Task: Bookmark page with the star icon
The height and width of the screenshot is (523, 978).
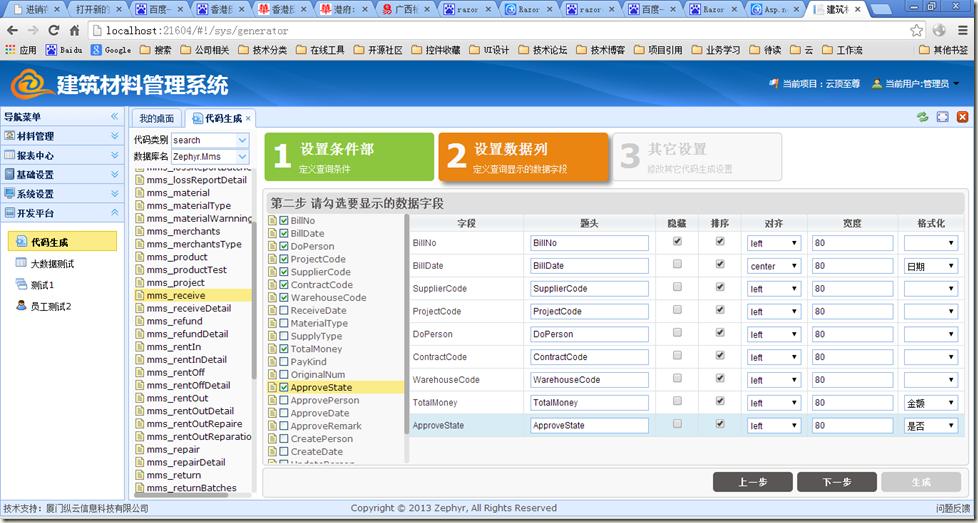Action: click(x=916, y=30)
